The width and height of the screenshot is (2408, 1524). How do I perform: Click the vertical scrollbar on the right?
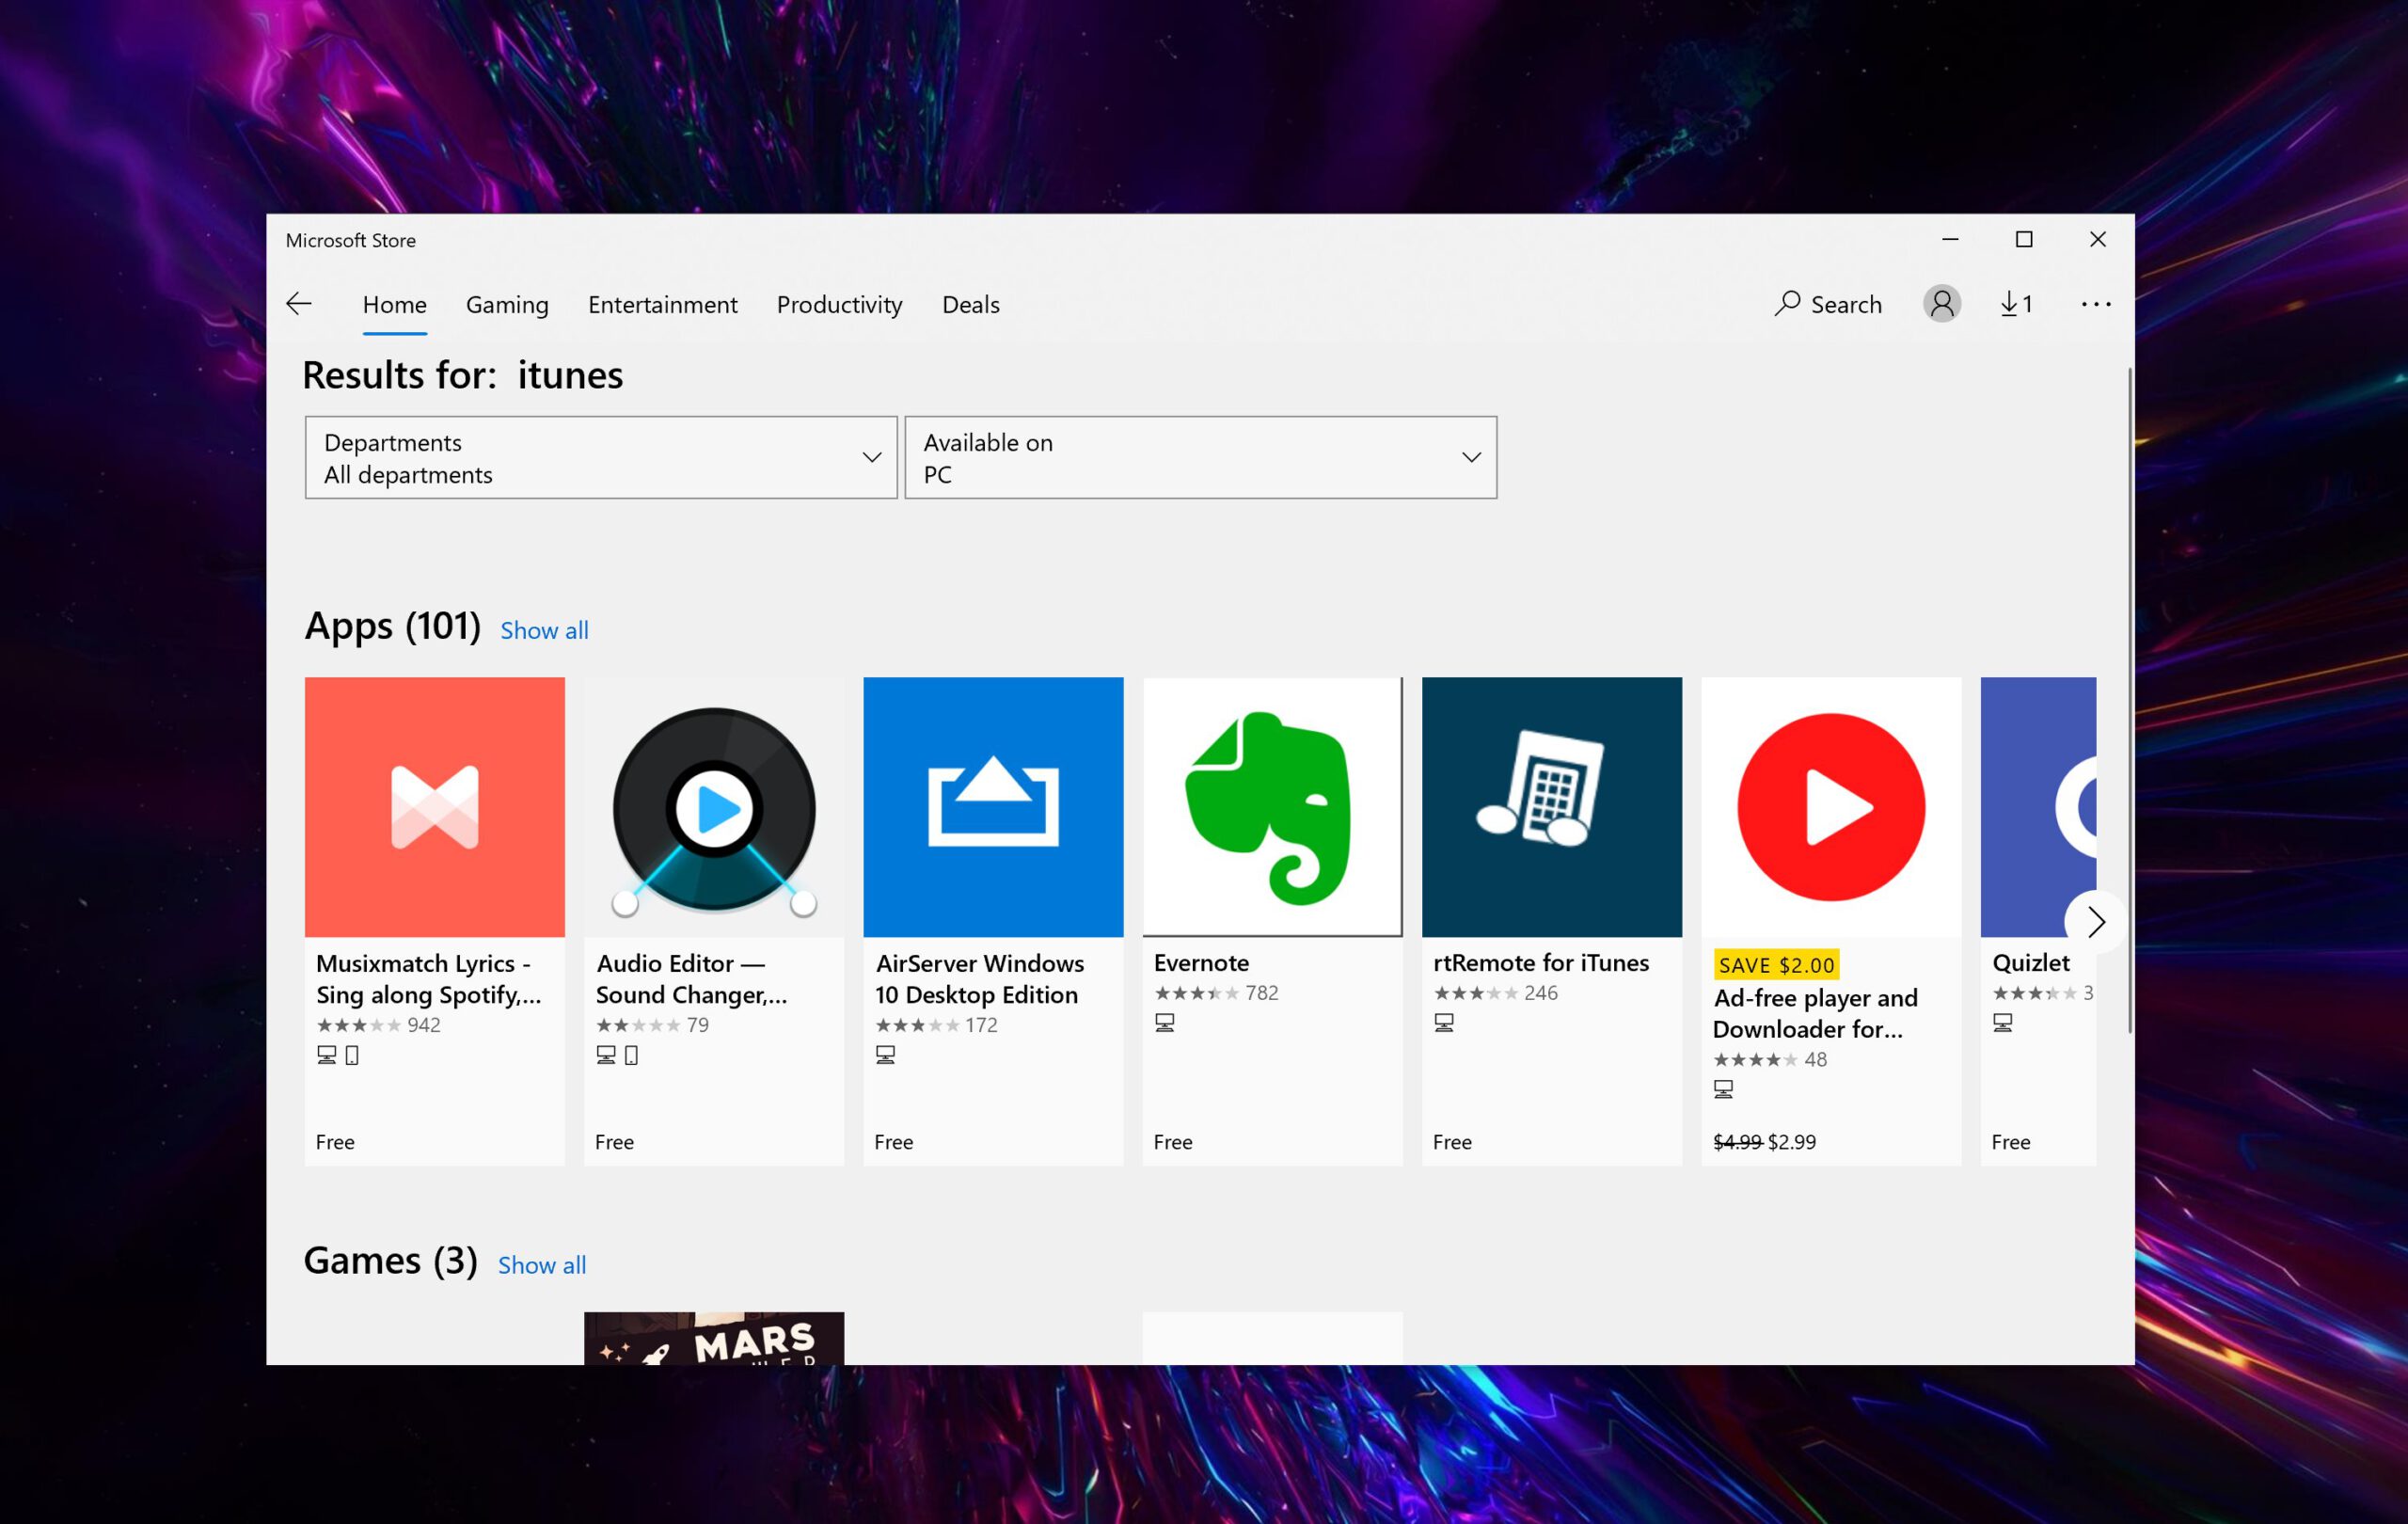[x=2129, y=700]
